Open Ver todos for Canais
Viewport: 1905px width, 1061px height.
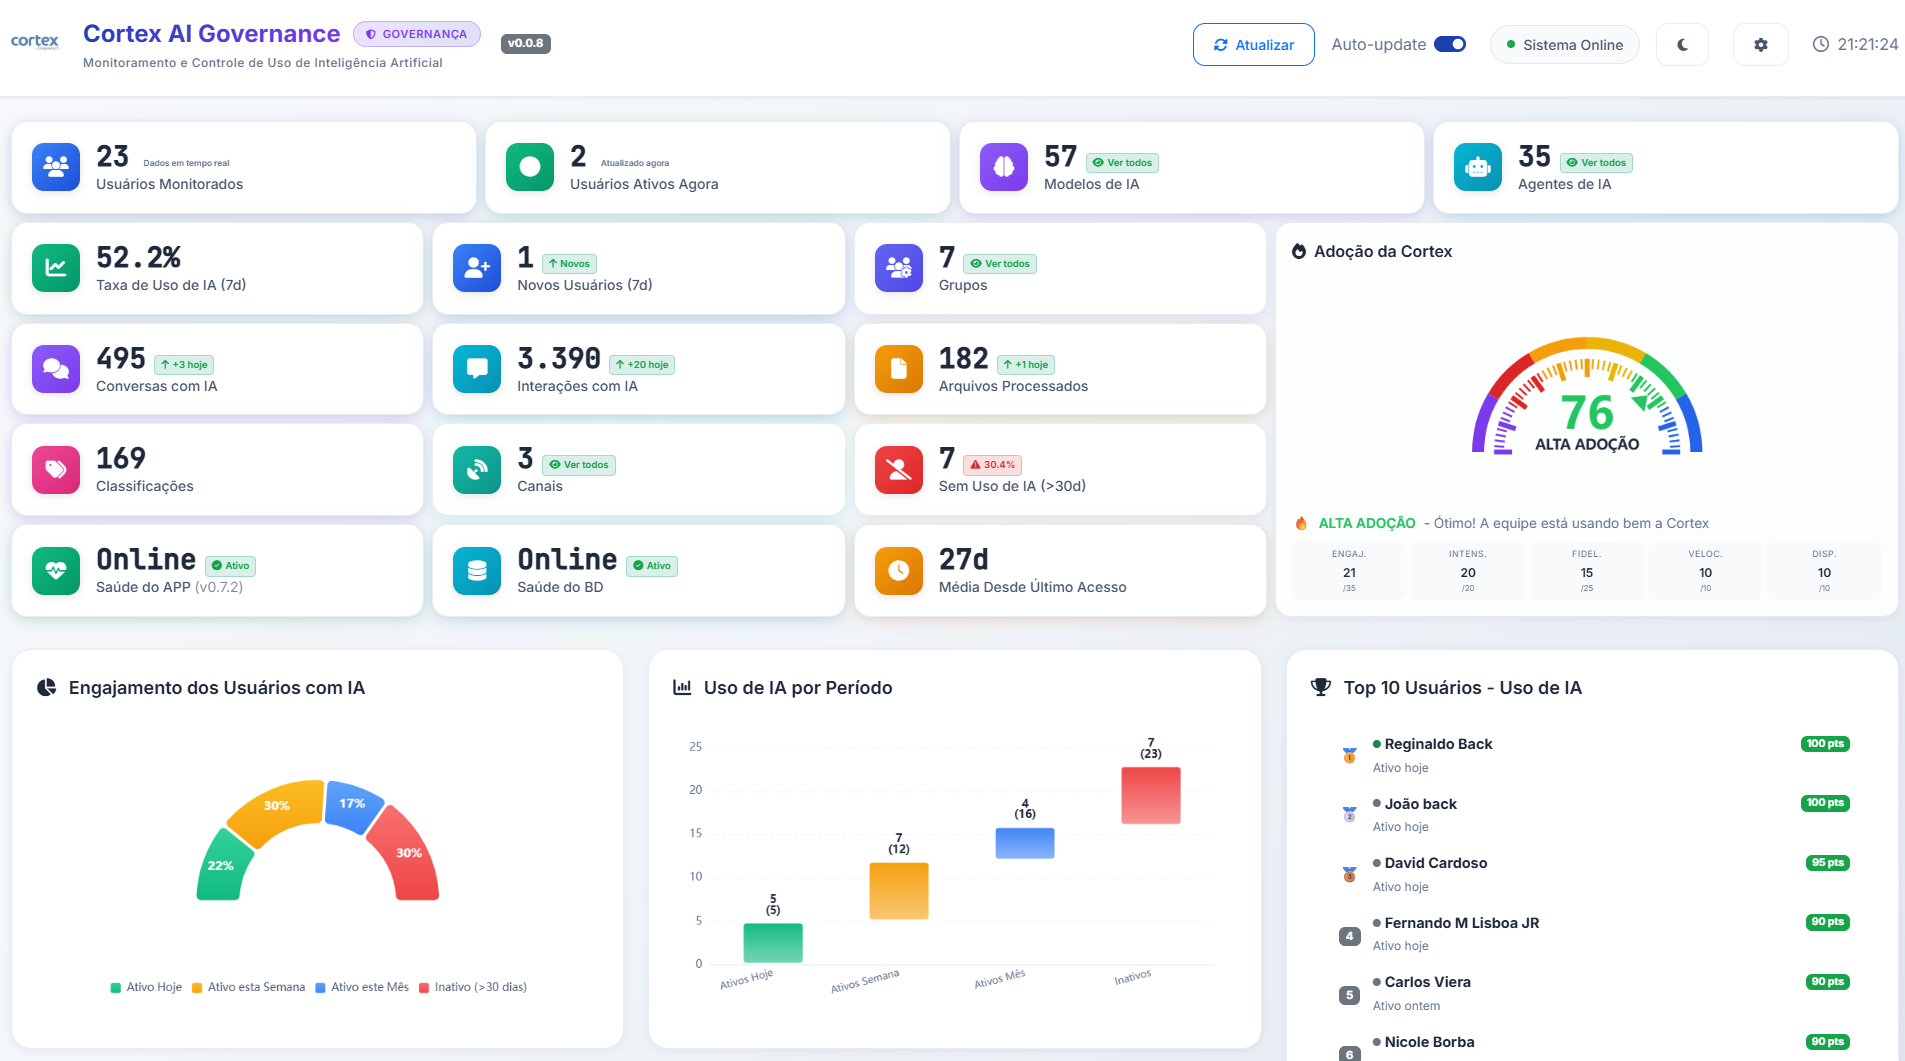pyautogui.click(x=579, y=464)
